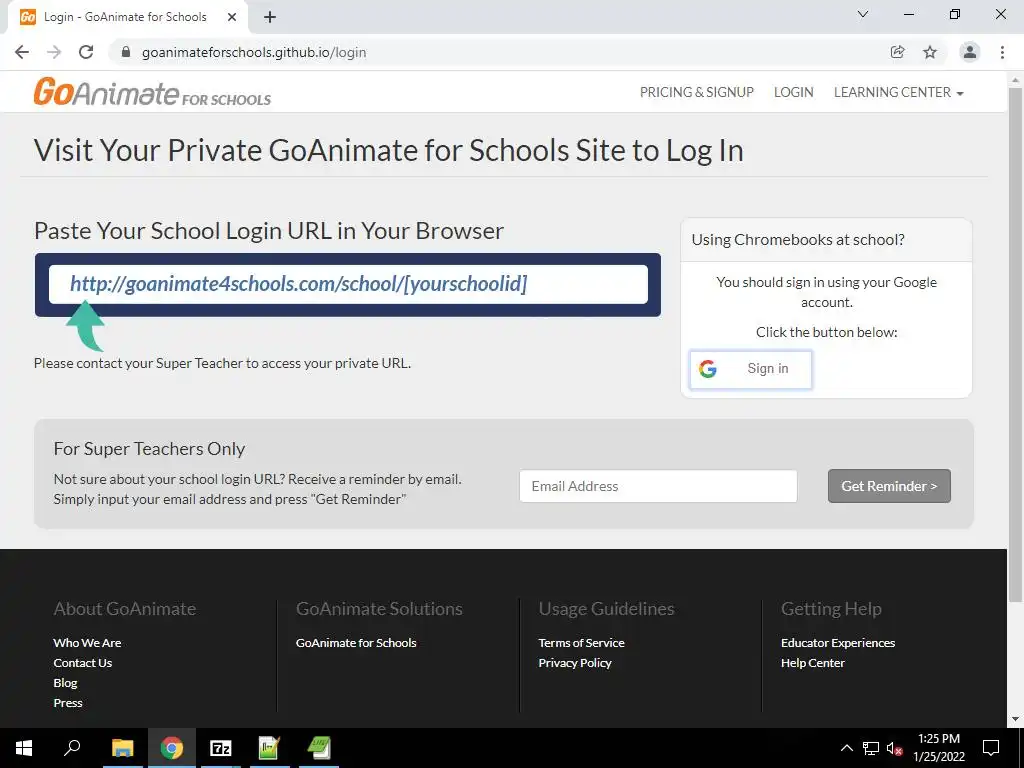Open LOGIN in the site navigation
The image size is (1024, 768).
coord(793,92)
